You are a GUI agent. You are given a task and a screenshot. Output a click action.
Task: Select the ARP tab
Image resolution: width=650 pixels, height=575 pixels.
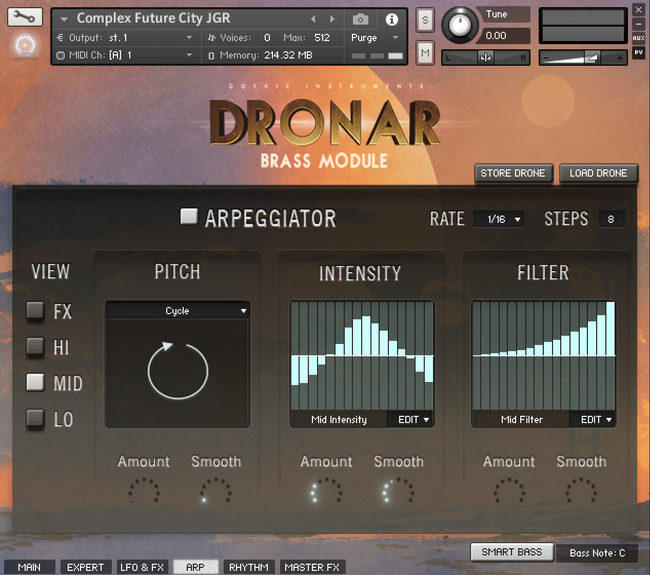point(195,567)
